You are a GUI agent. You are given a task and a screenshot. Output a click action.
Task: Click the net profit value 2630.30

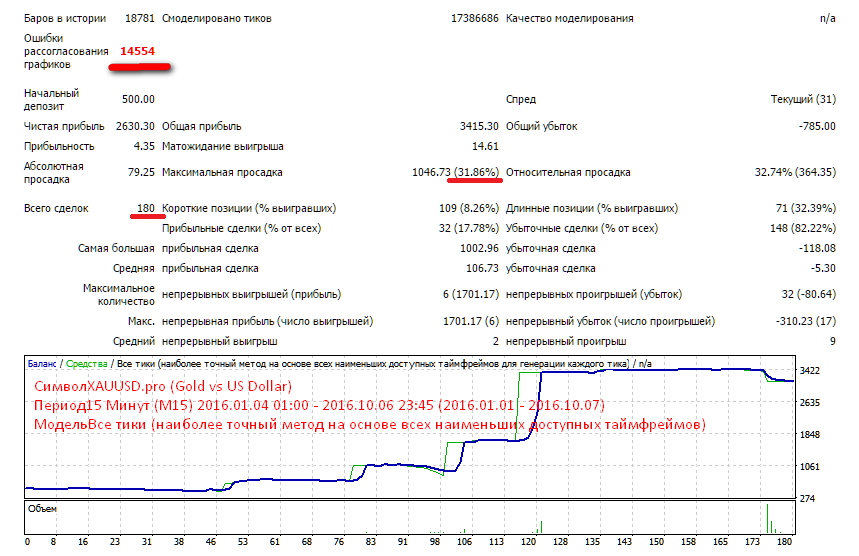point(135,126)
